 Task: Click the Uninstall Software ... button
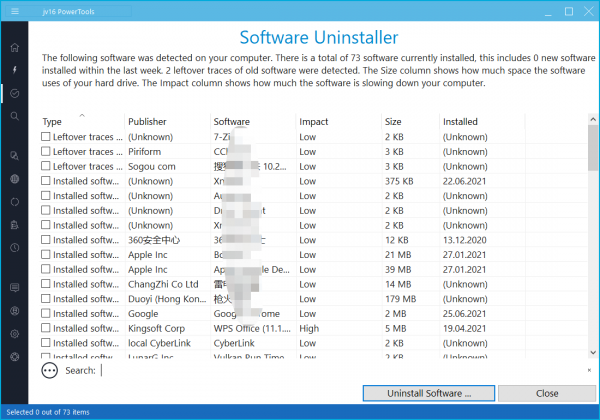tap(429, 393)
